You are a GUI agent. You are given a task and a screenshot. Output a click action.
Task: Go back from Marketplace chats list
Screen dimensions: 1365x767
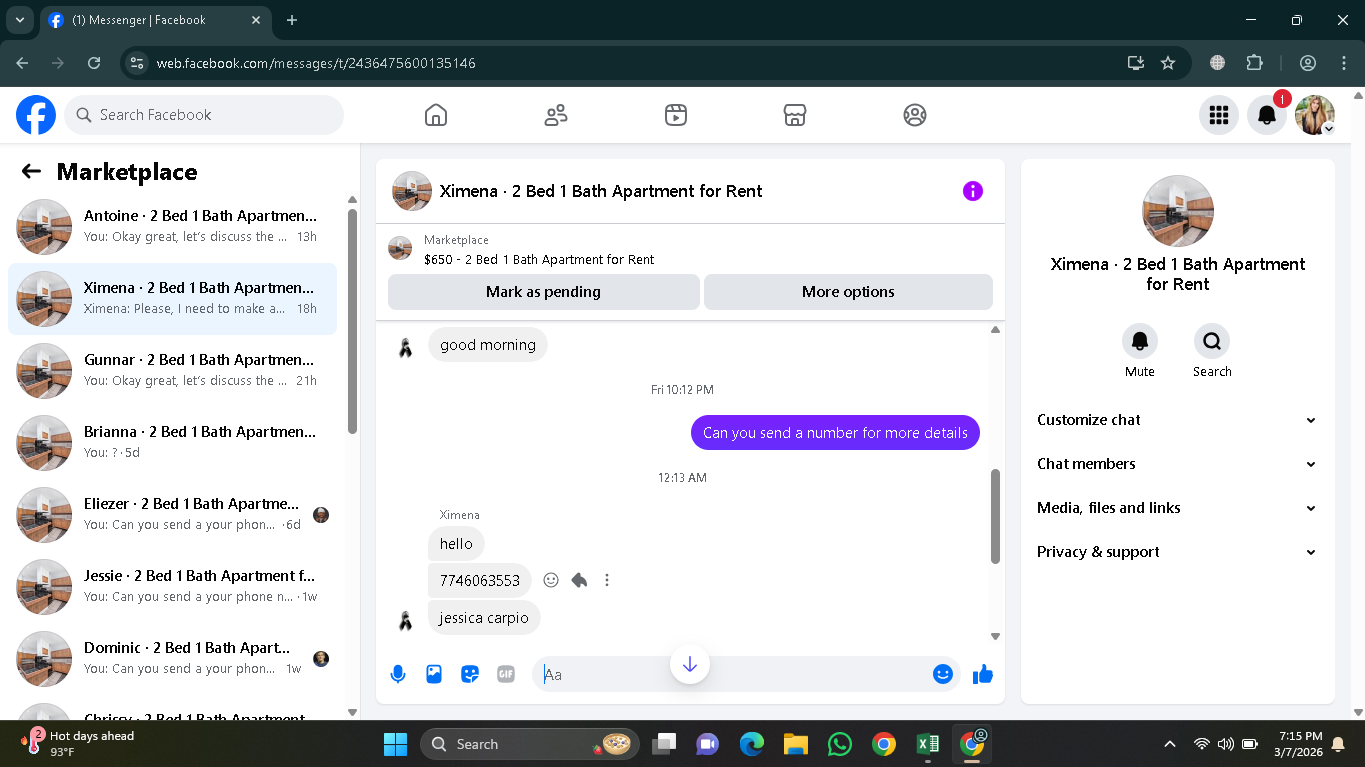click(31, 172)
